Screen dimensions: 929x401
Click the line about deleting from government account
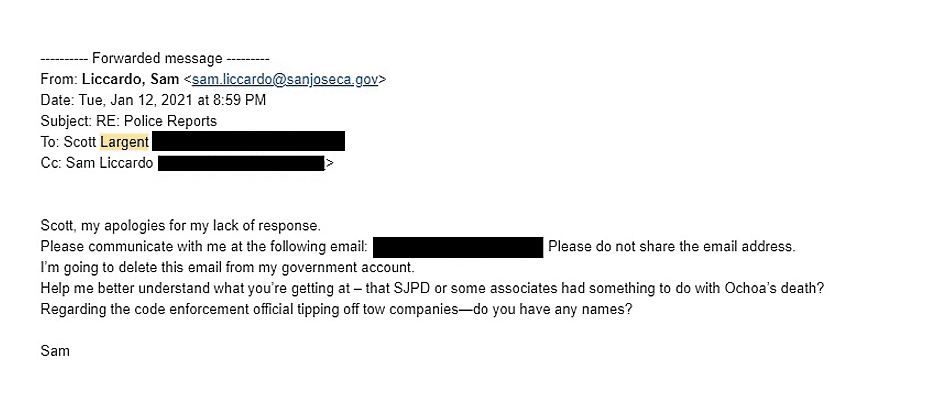click(x=228, y=267)
